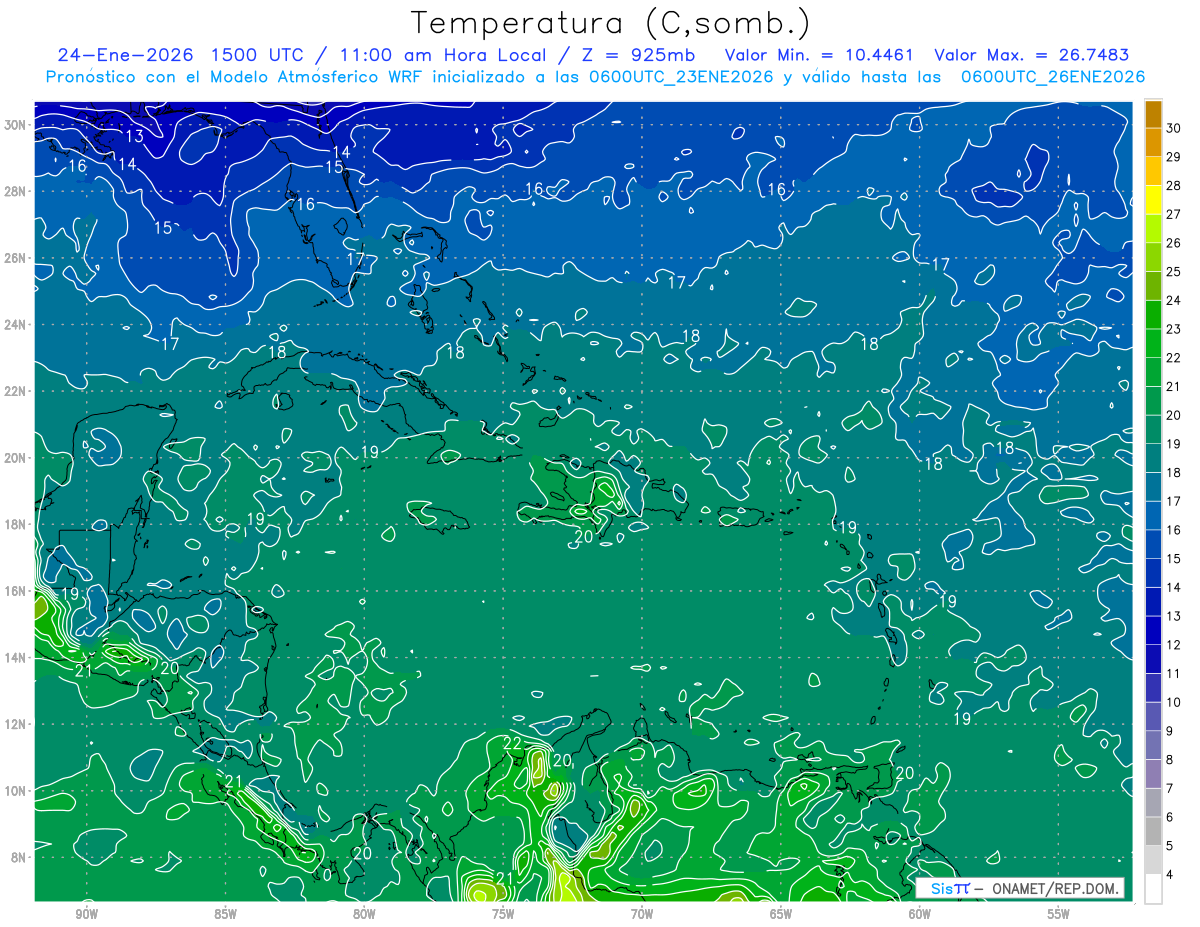Click the "28N" latitude axis label
The width and height of the screenshot is (1200, 927).
[x=15, y=191]
